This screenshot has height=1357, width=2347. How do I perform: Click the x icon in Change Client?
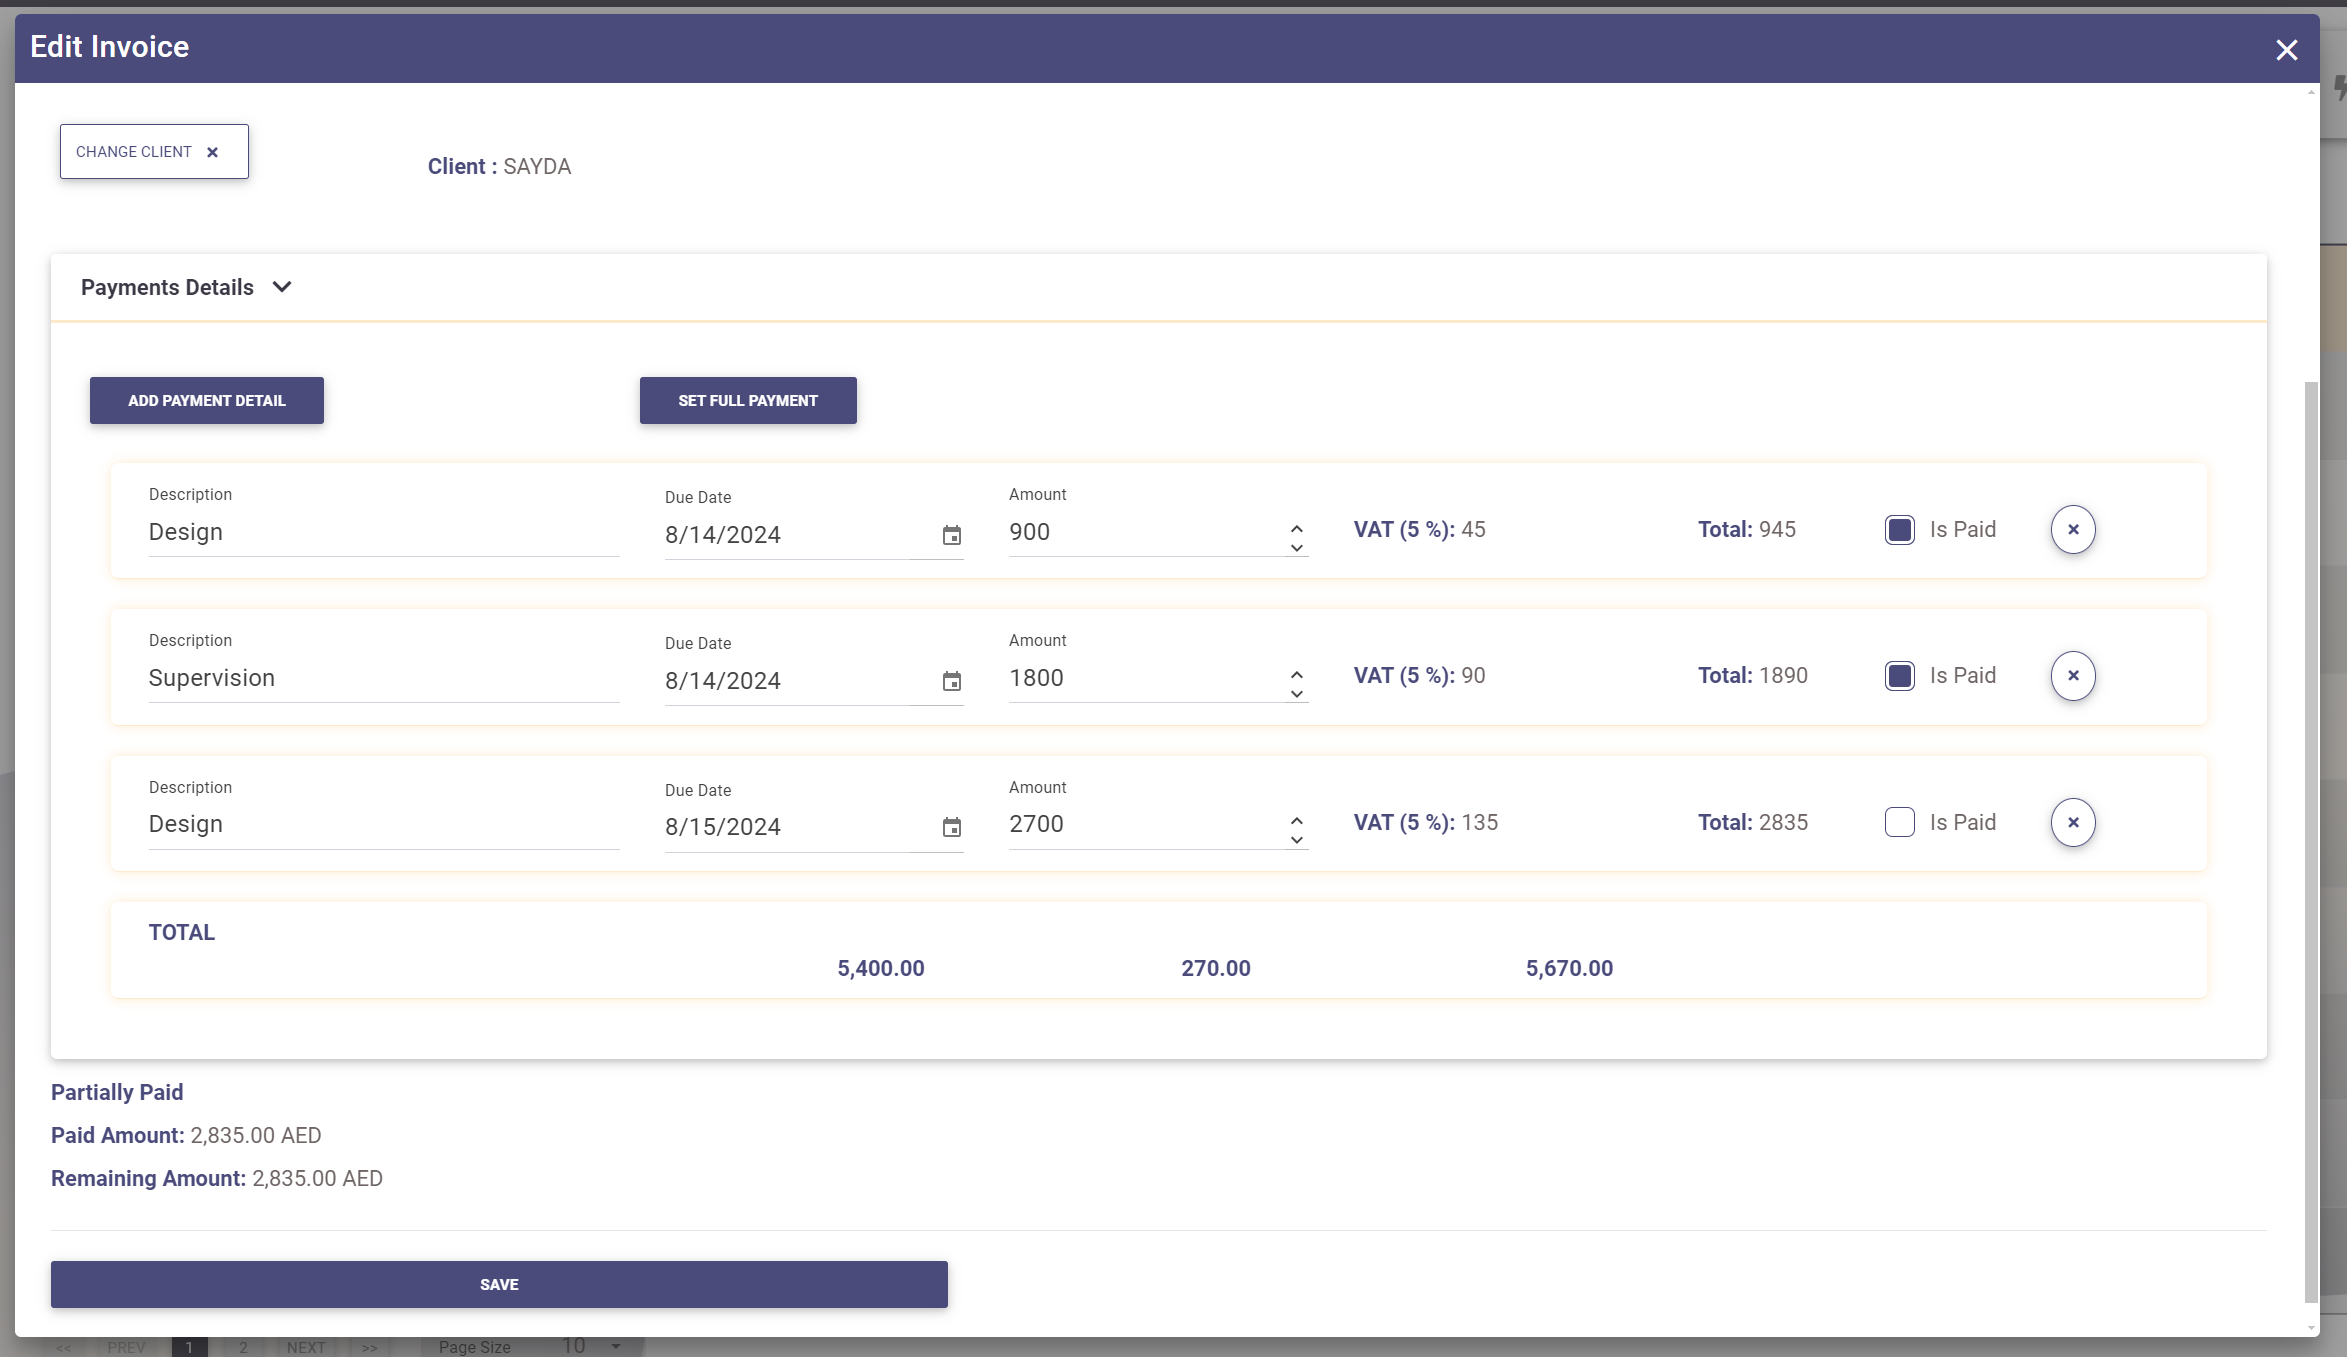pyautogui.click(x=212, y=152)
